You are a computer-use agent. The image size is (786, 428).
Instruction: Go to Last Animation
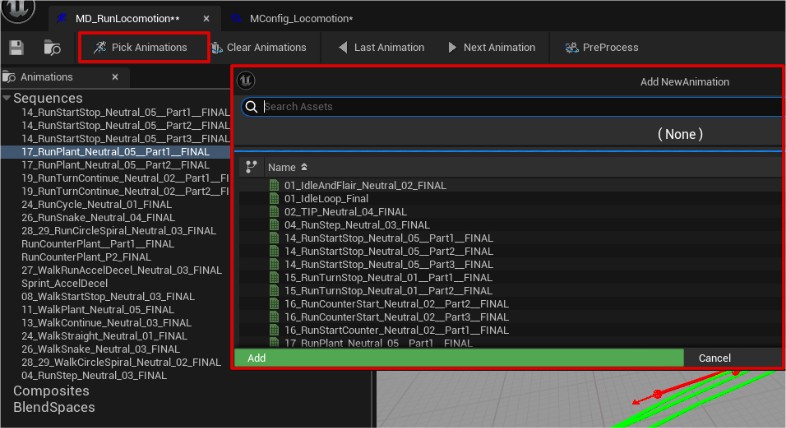[381, 47]
